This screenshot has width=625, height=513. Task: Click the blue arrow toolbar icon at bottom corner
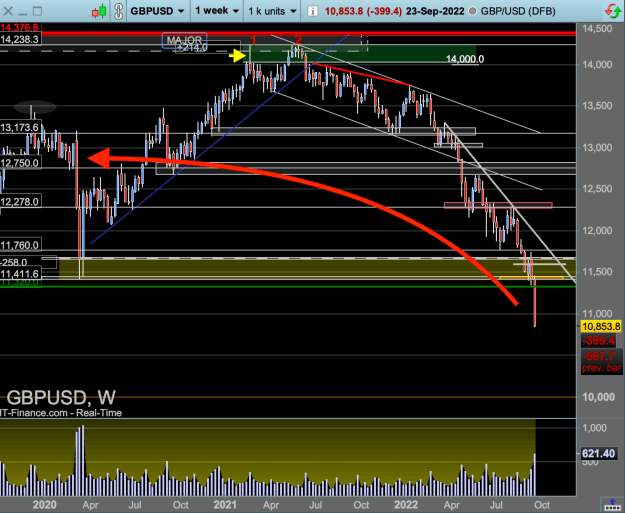612,505
